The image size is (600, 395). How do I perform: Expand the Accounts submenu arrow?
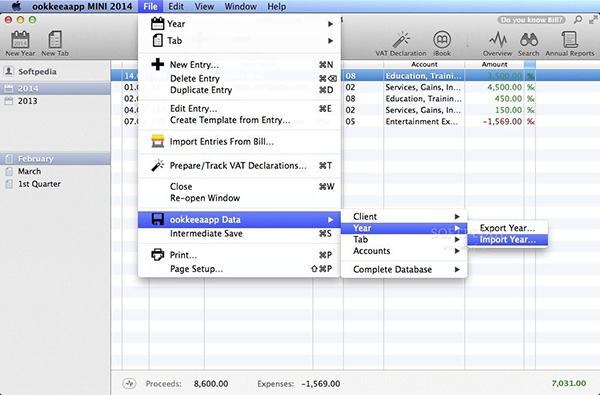[x=457, y=251]
